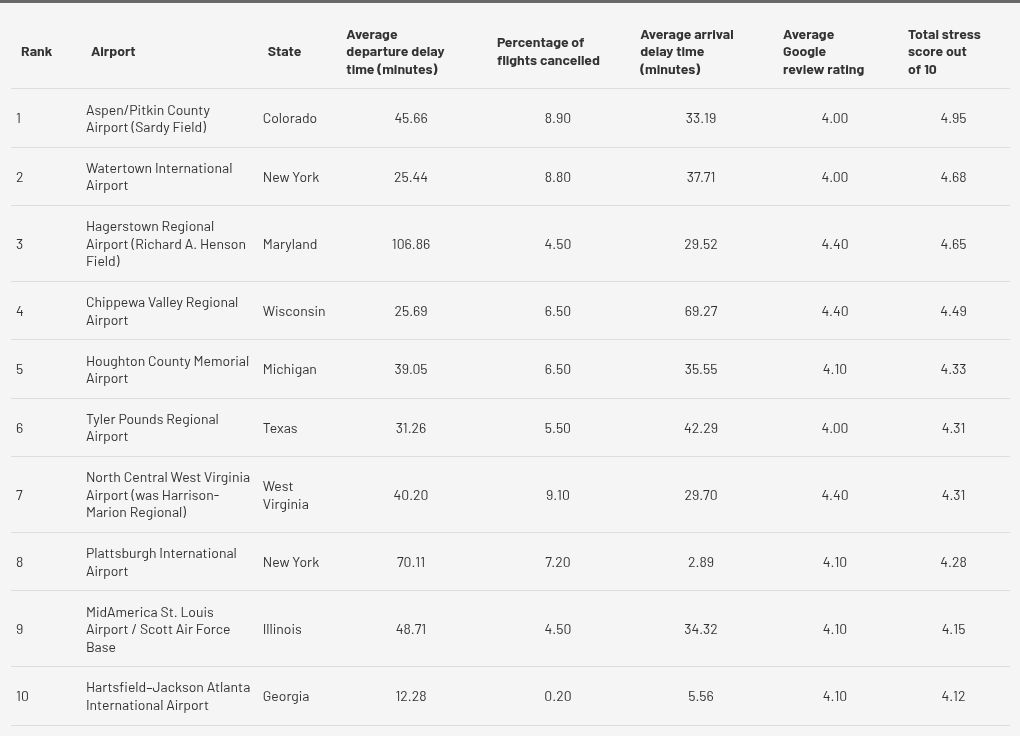
Task: Select the Airport column header
Action: [x=113, y=51]
